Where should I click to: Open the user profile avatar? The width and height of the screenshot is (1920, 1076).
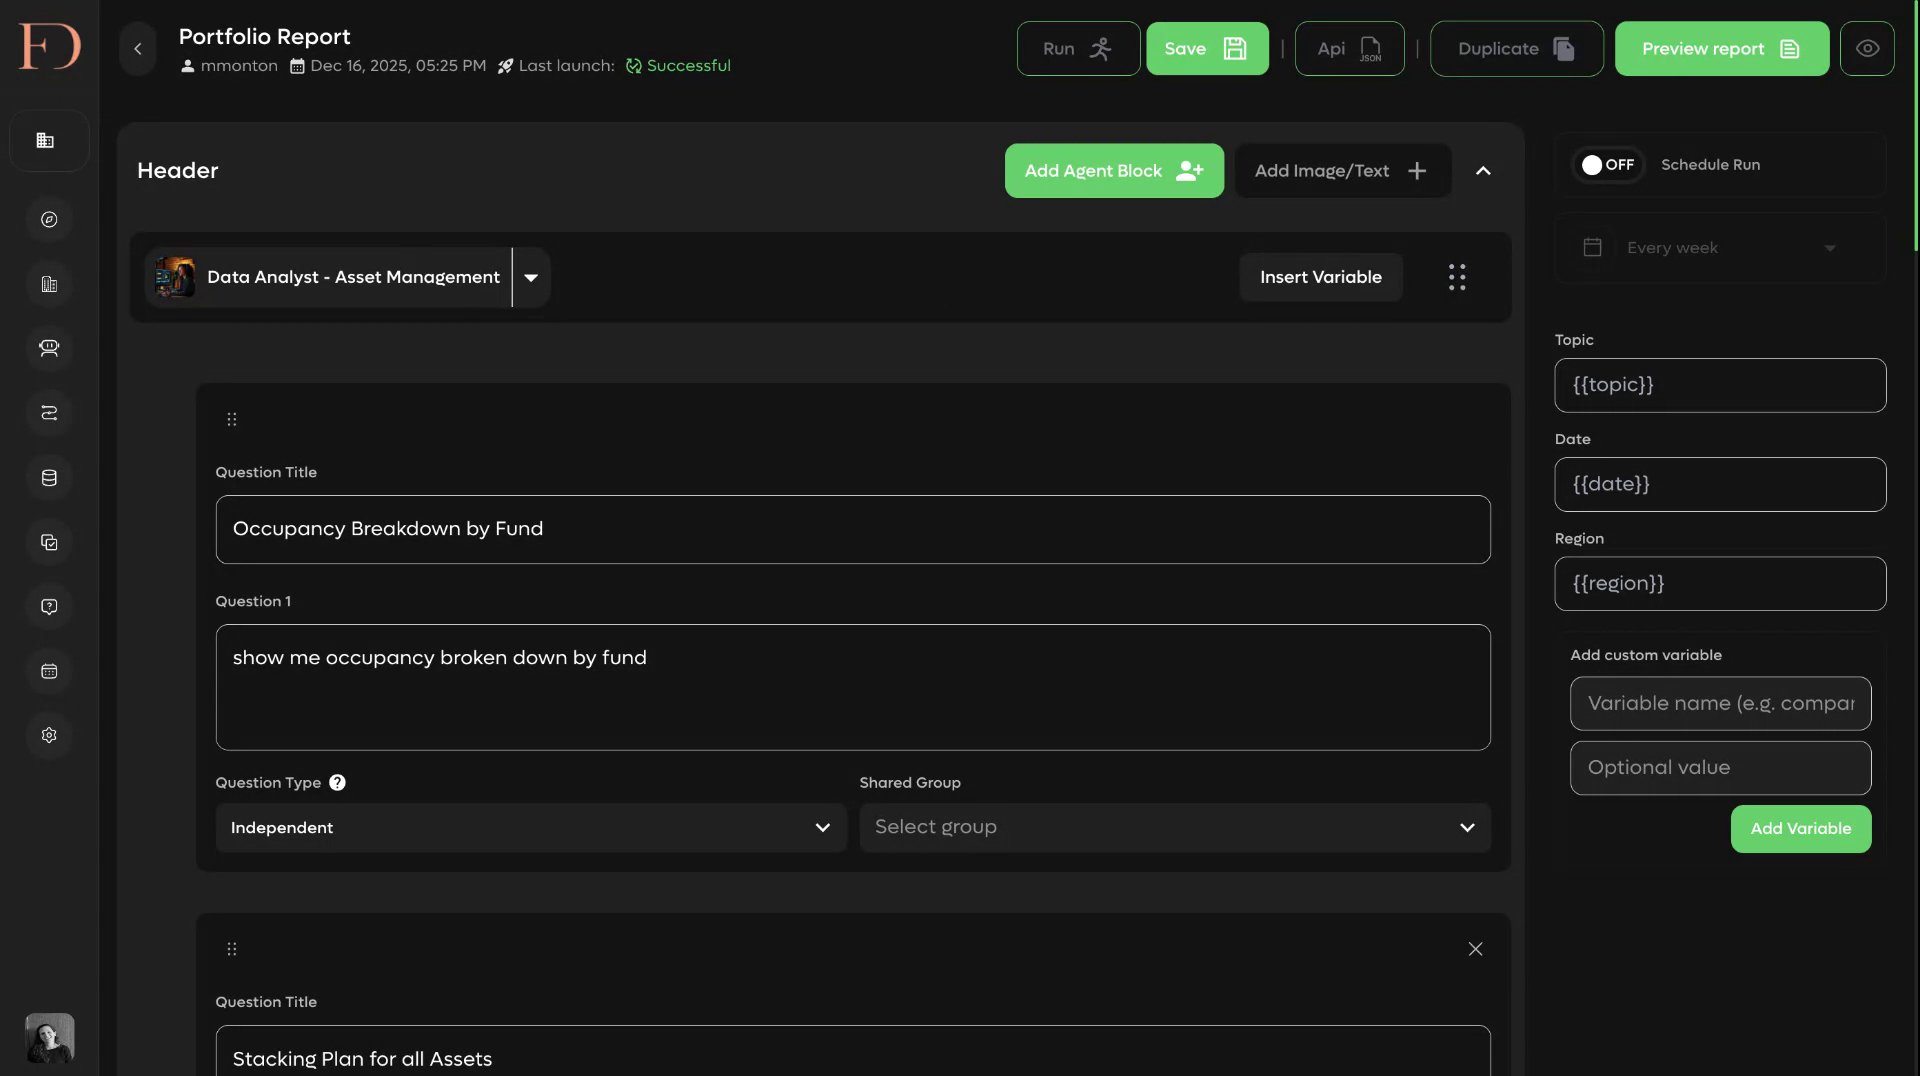click(49, 1038)
